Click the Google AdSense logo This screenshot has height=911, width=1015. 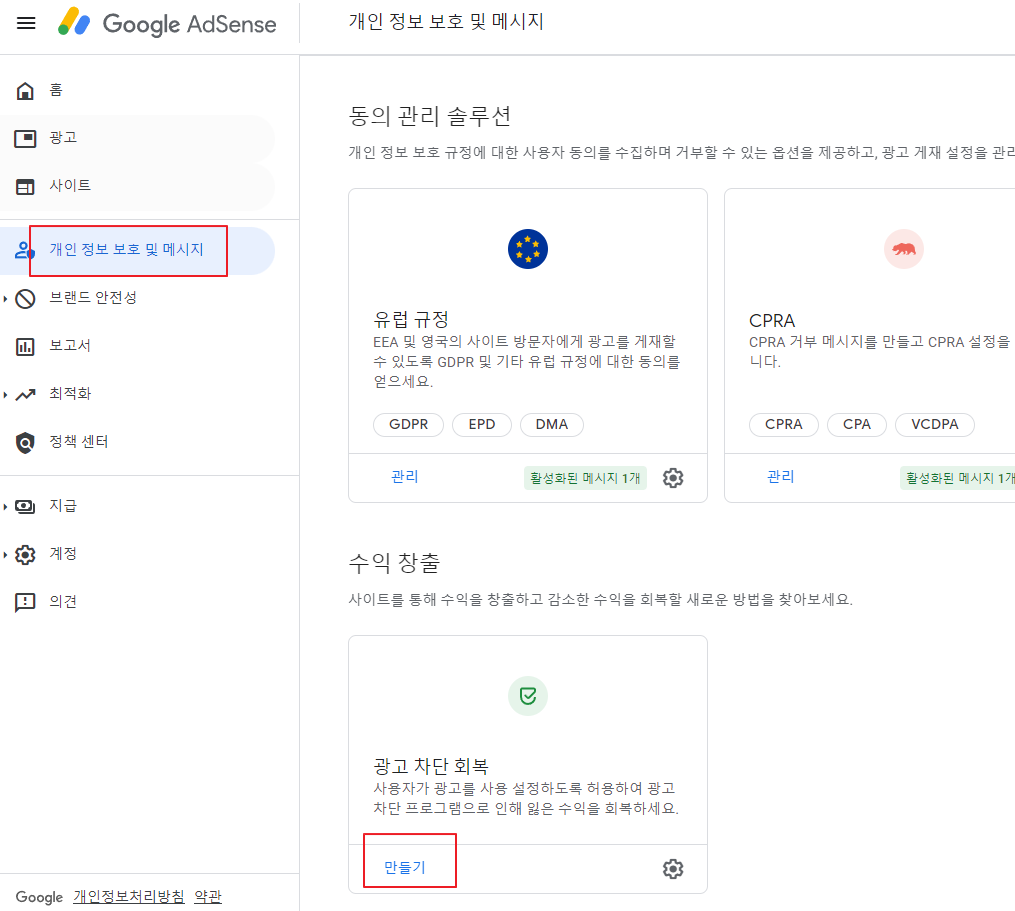pyautogui.click(x=166, y=24)
